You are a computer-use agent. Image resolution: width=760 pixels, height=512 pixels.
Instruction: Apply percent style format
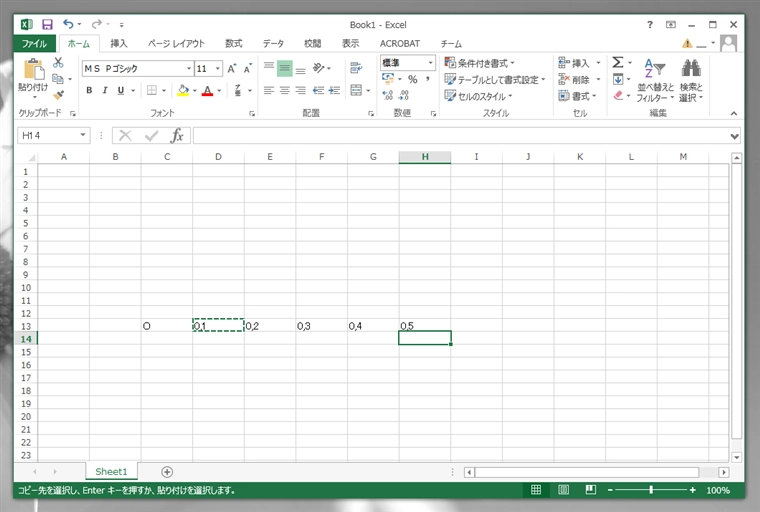click(412, 79)
